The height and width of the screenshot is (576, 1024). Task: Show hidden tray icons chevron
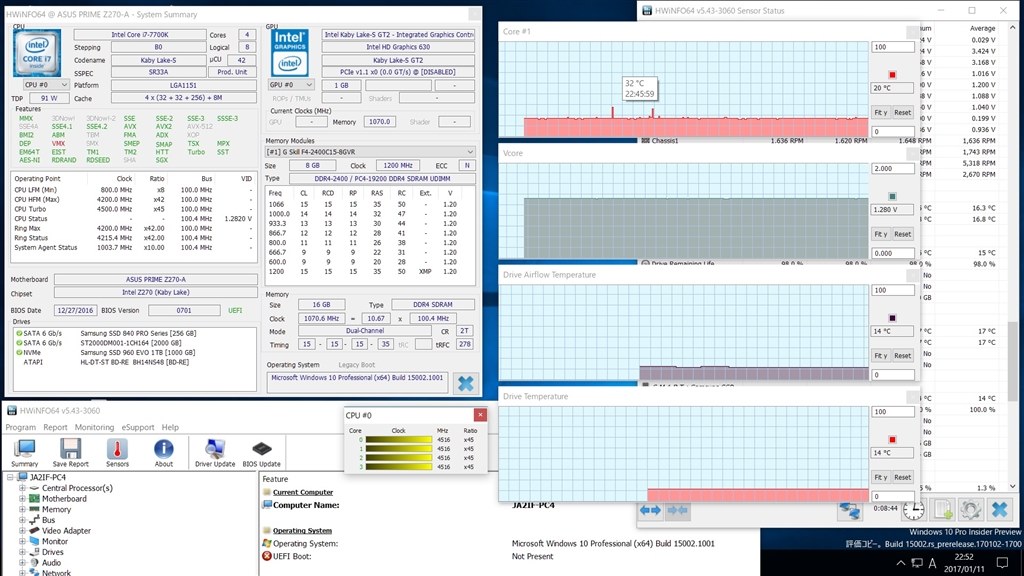901,562
